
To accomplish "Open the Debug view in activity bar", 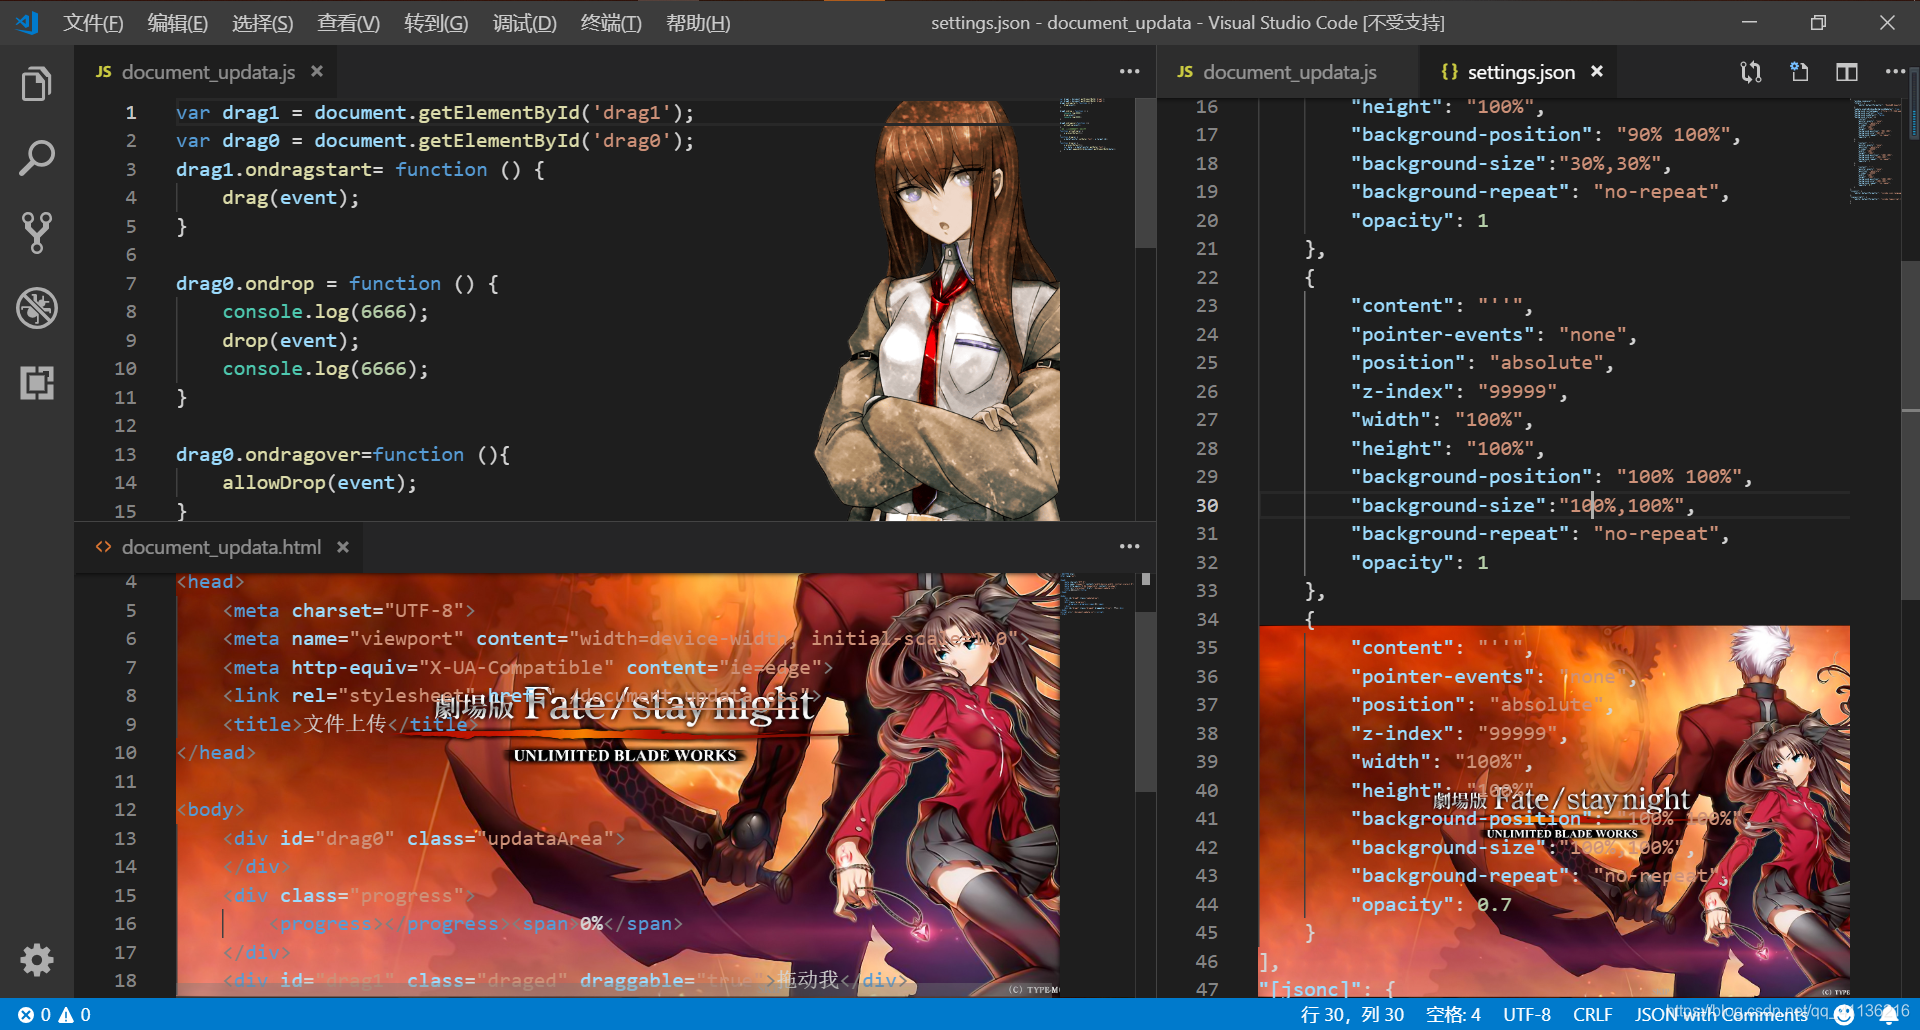I will [37, 308].
